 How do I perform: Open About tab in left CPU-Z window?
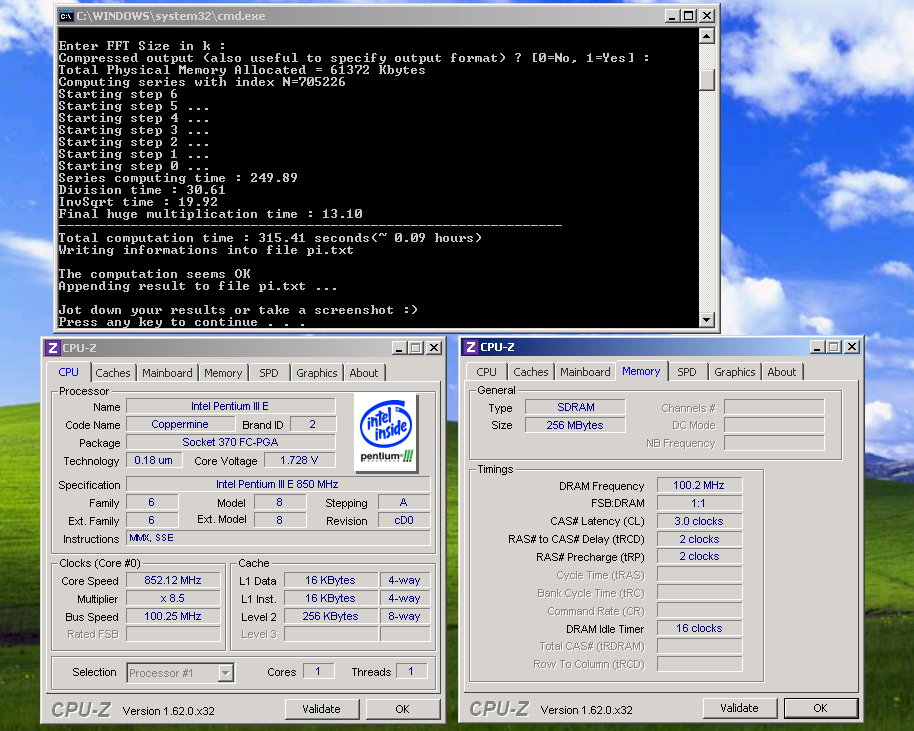click(364, 373)
